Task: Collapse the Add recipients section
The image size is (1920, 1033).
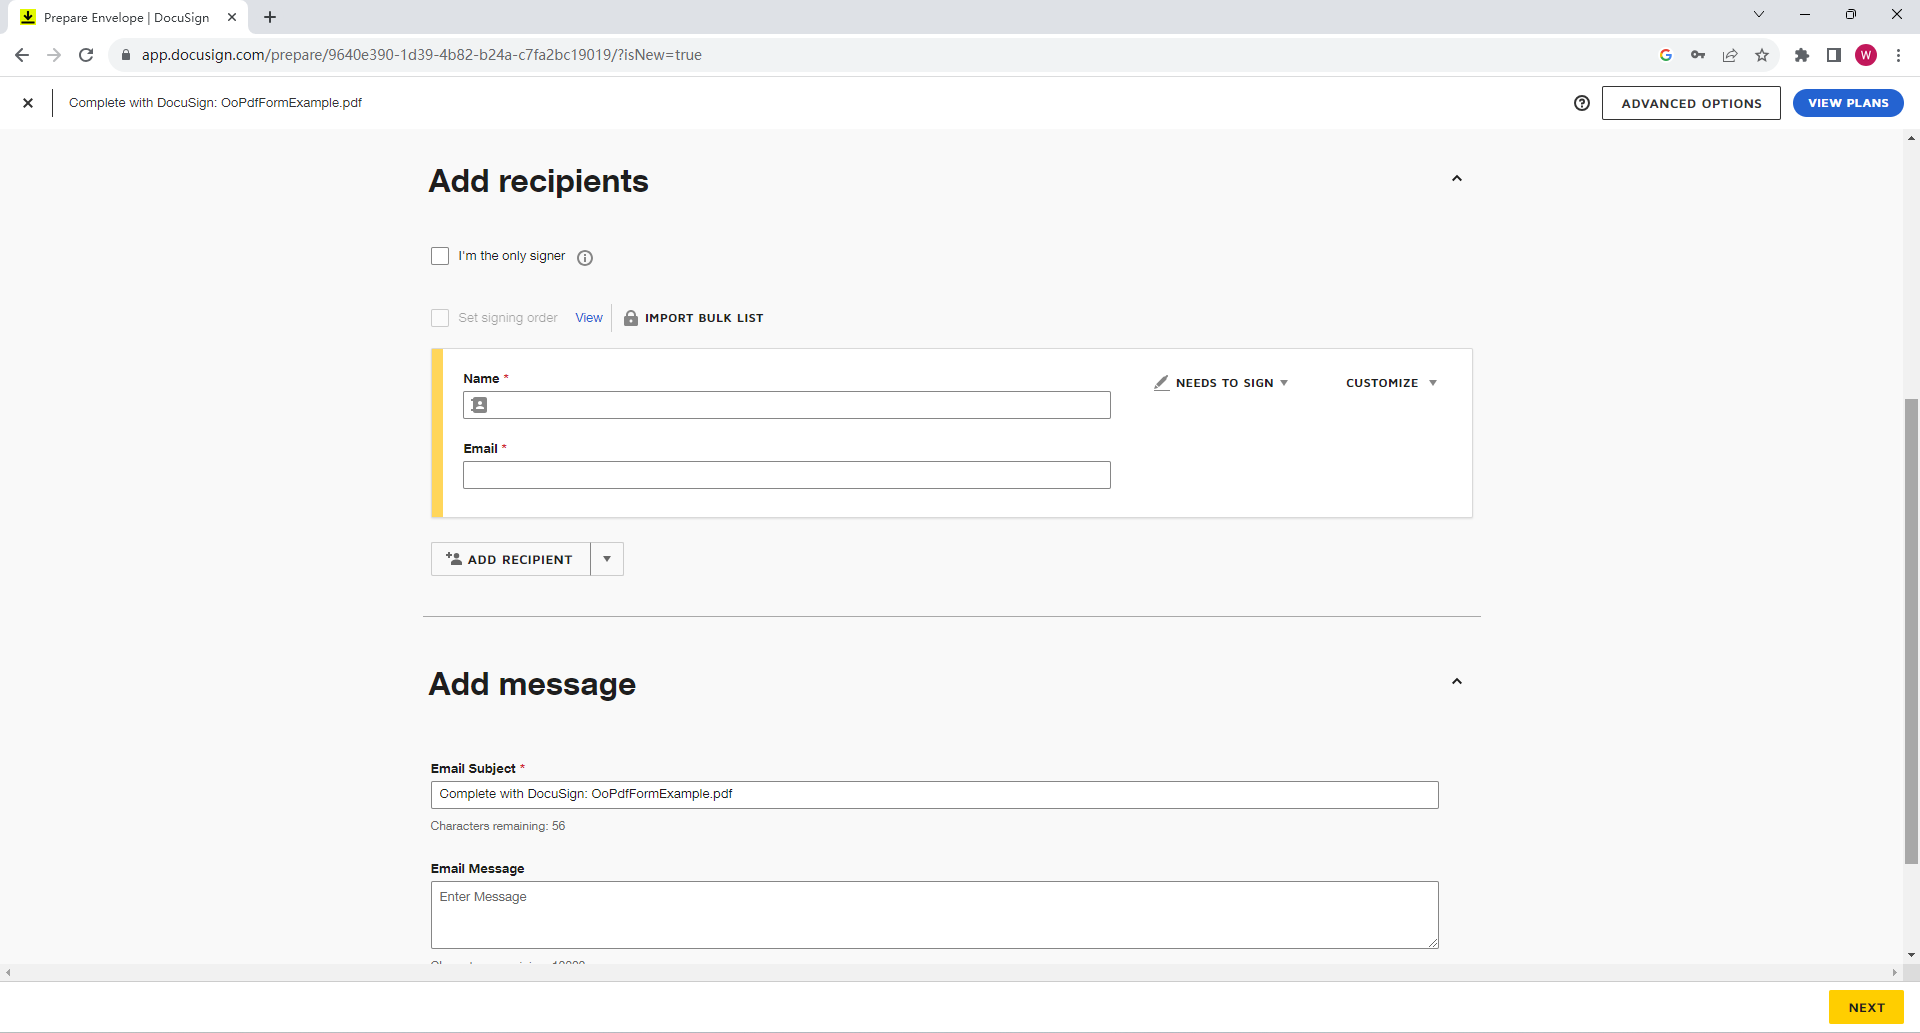Action: pyautogui.click(x=1457, y=179)
